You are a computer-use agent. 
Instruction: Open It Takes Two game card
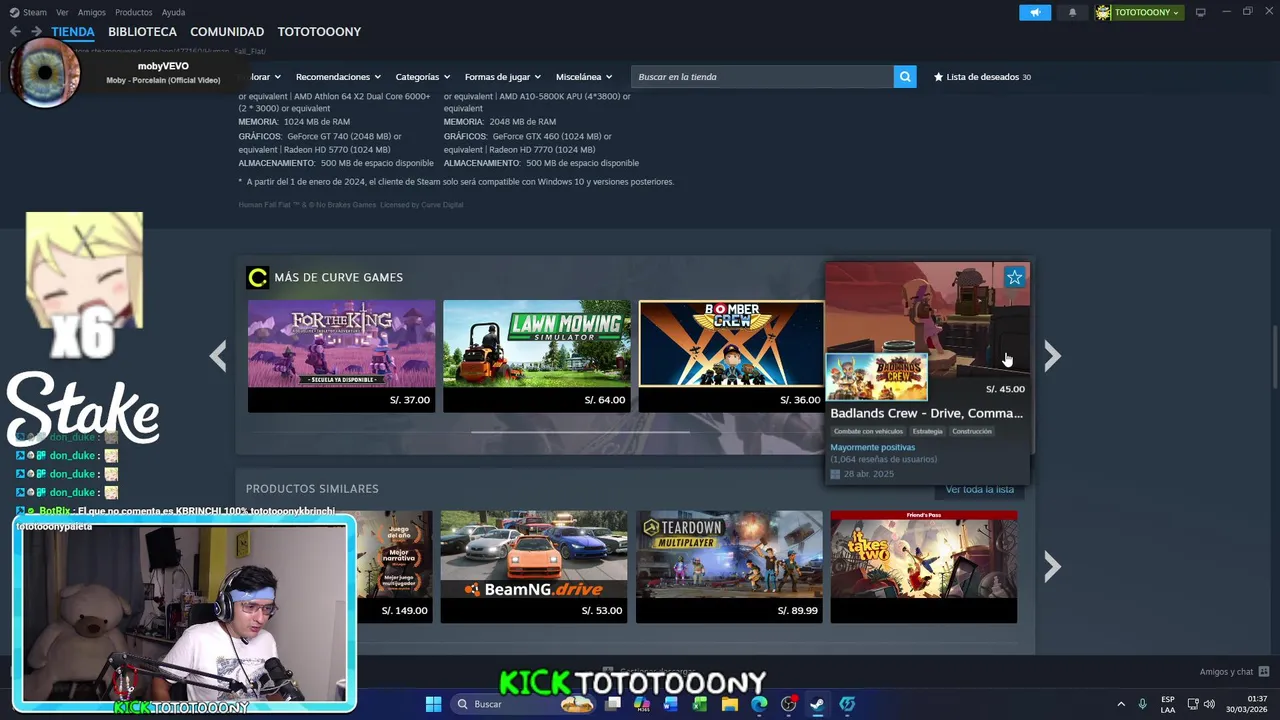coord(923,567)
